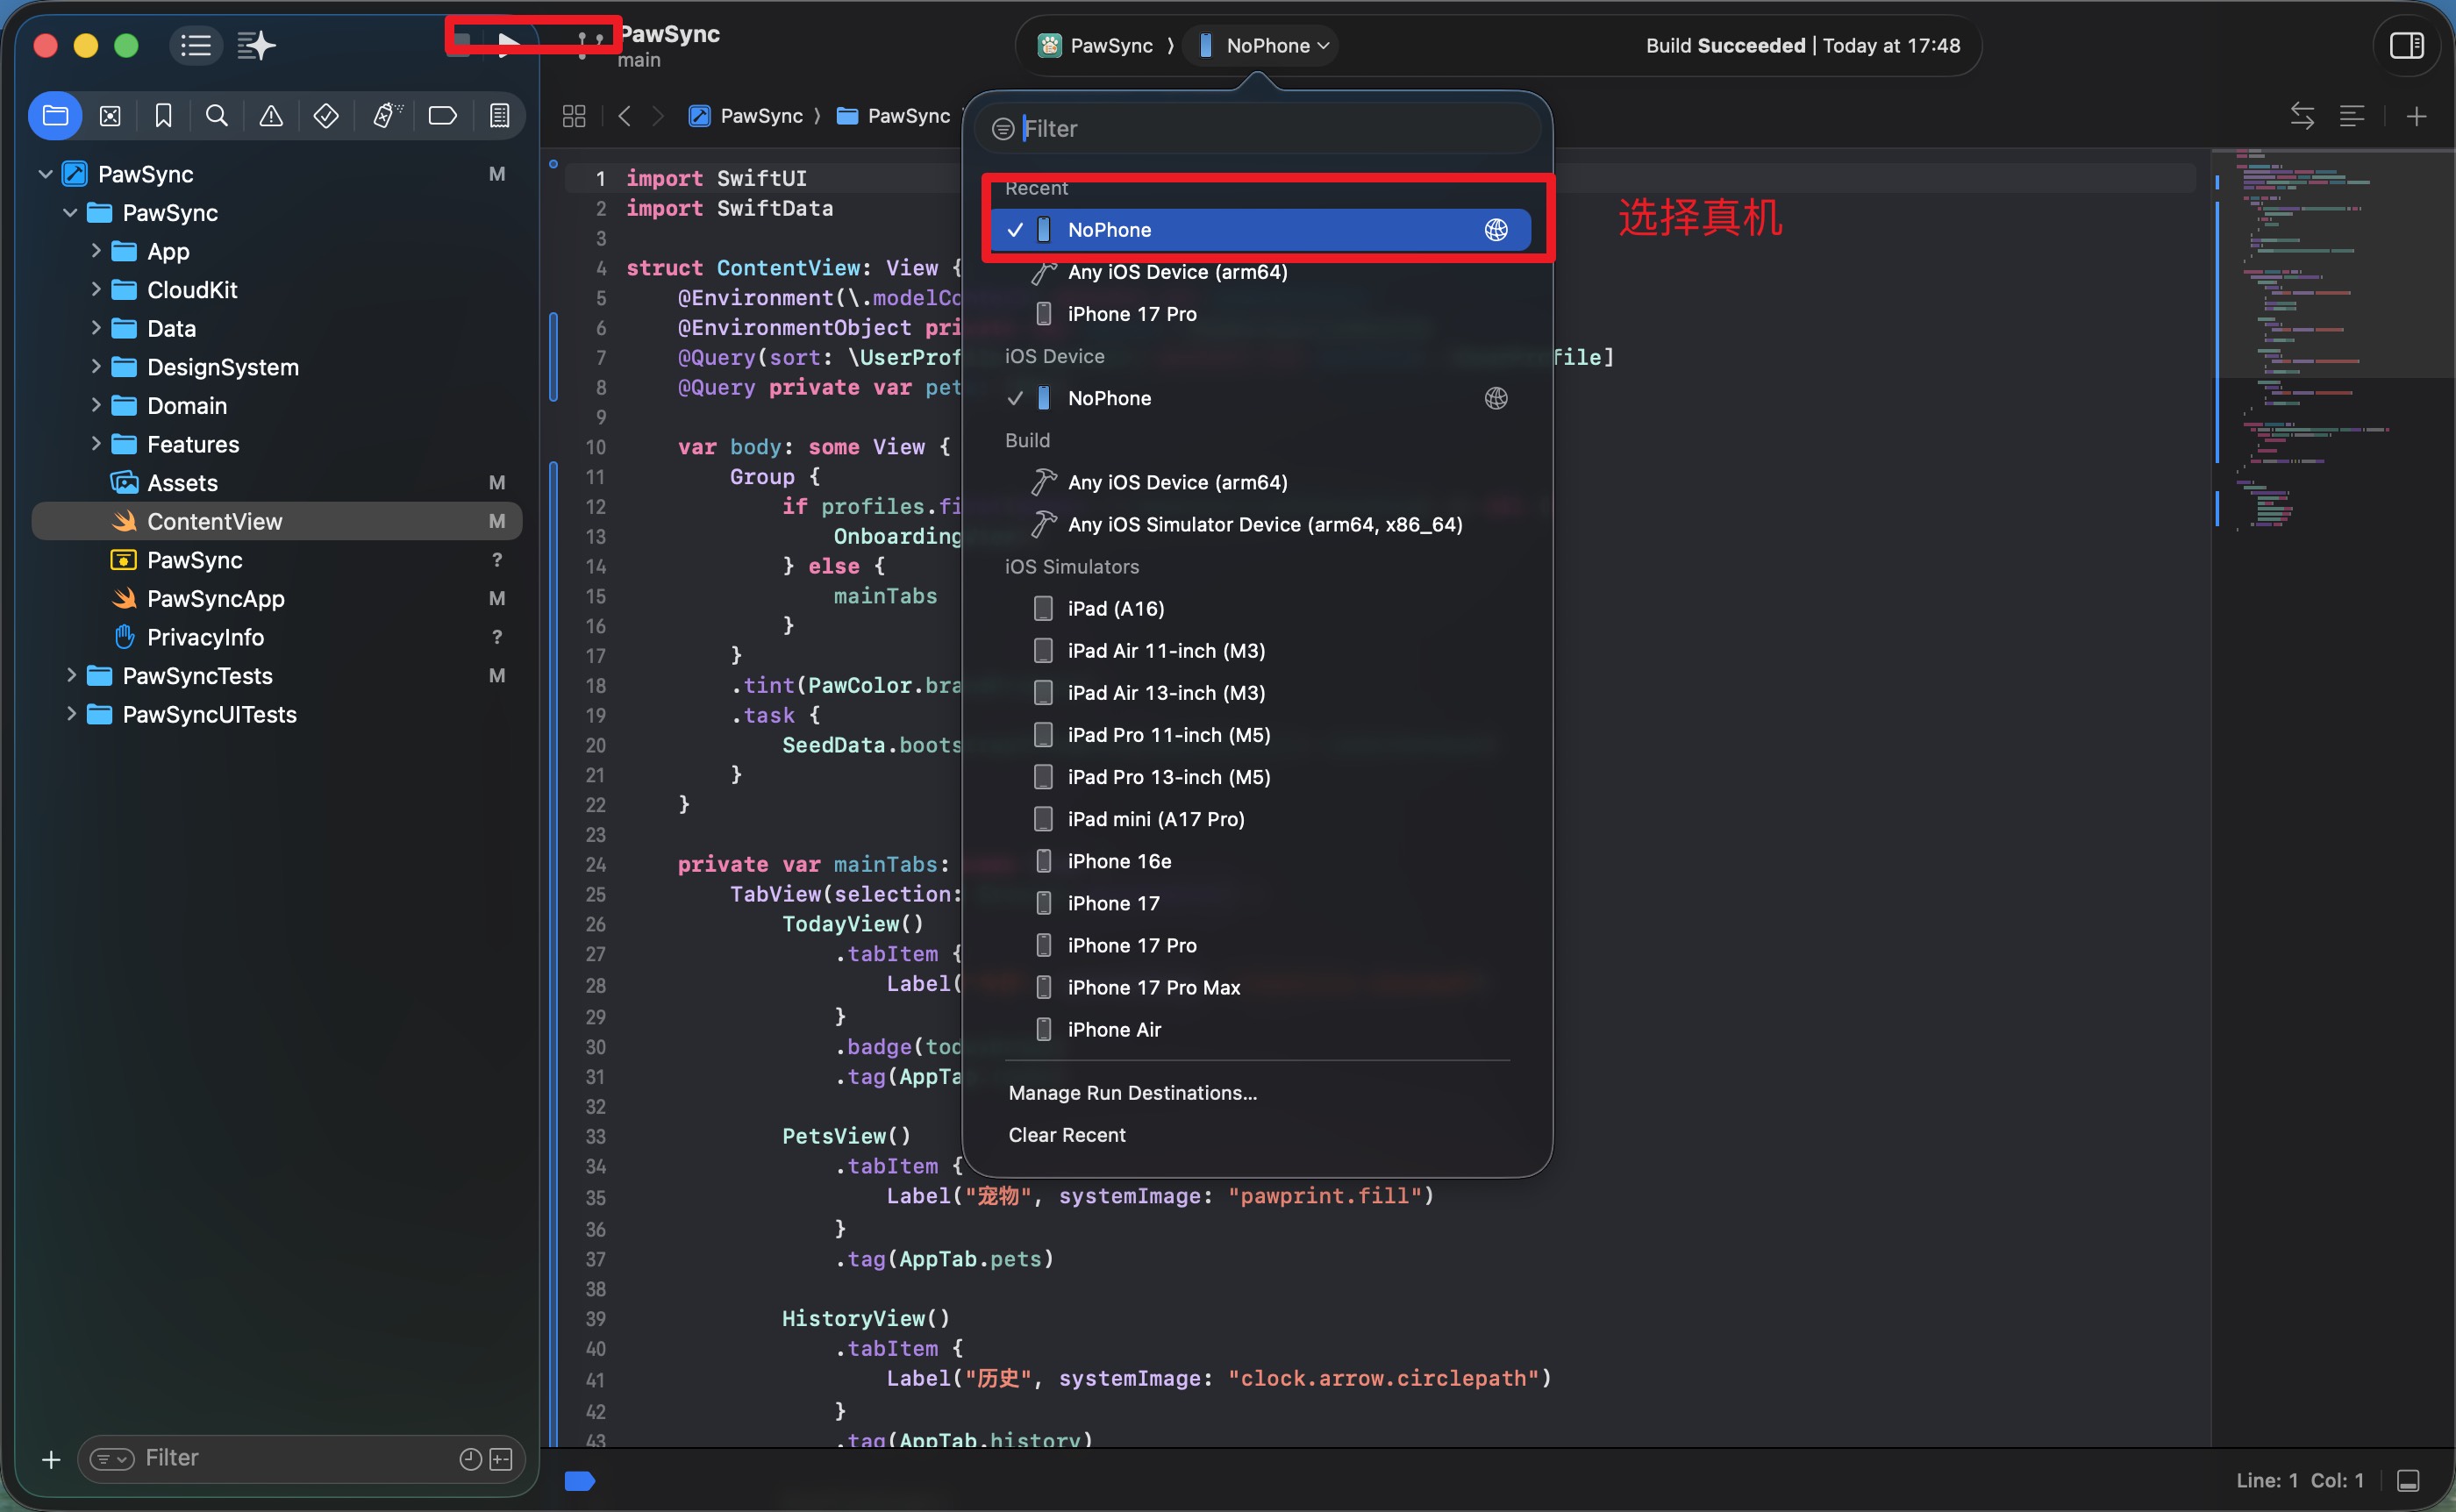This screenshot has width=2456, height=1512.
Task: Expand the PawSyncUITests folder
Action: click(x=70, y=714)
